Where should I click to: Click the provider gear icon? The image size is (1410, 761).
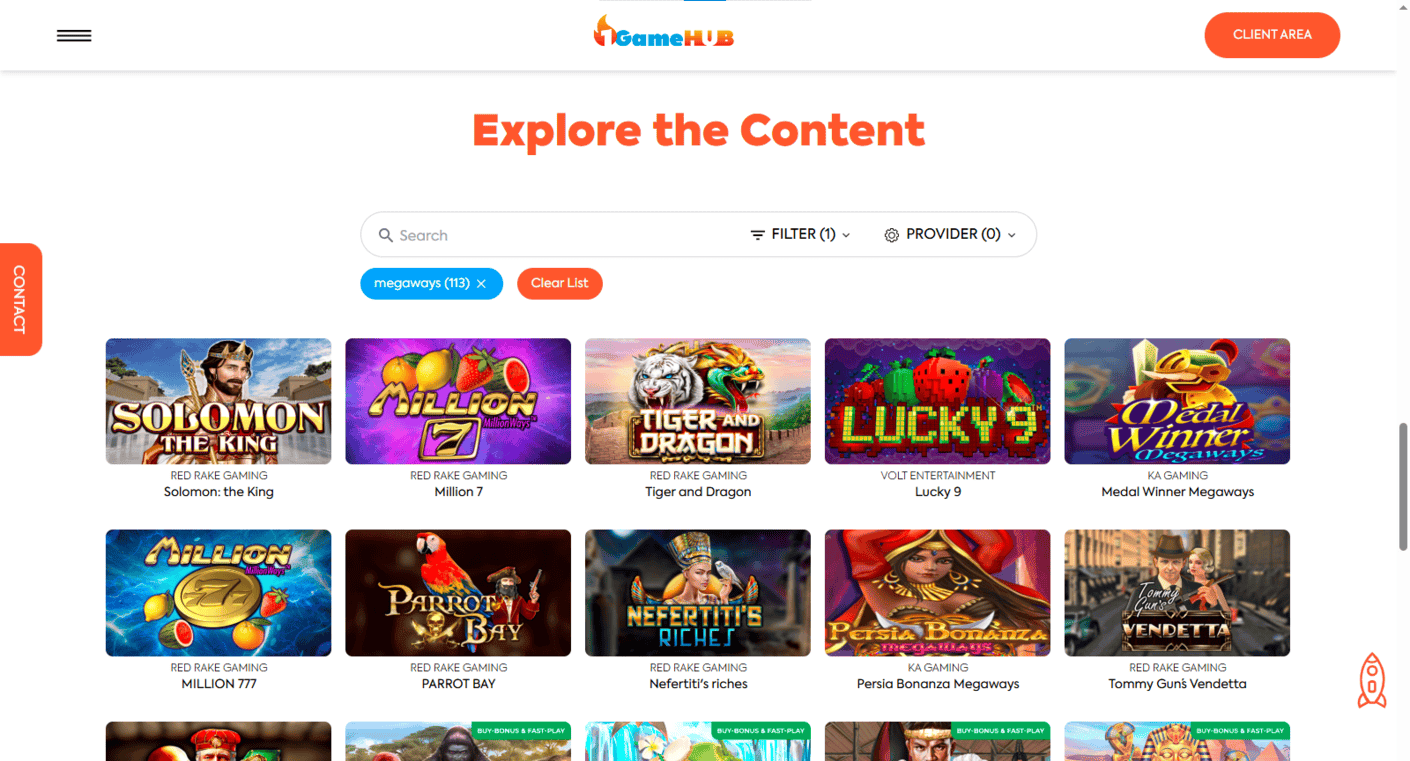(892, 235)
